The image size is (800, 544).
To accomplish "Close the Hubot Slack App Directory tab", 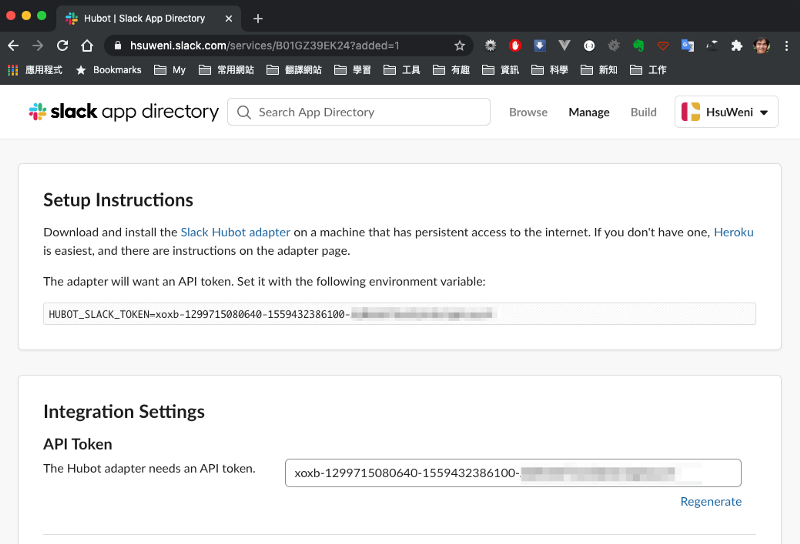I will tap(229, 18).
